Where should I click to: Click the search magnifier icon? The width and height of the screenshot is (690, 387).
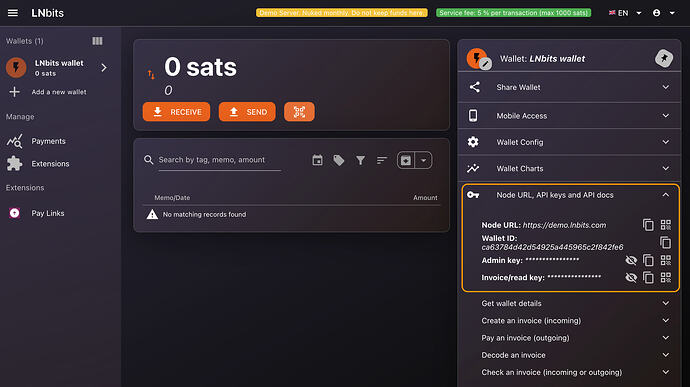149,160
